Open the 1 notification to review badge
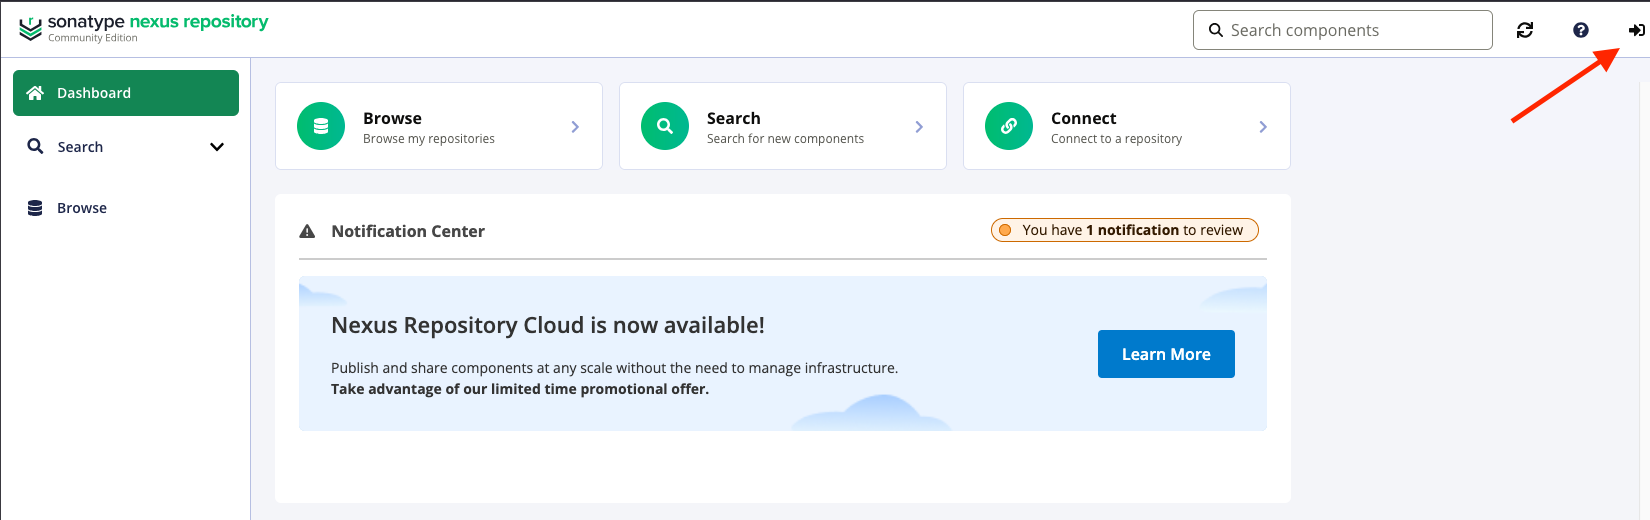Image resolution: width=1650 pixels, height=520 pixels. pos(1125,230)
